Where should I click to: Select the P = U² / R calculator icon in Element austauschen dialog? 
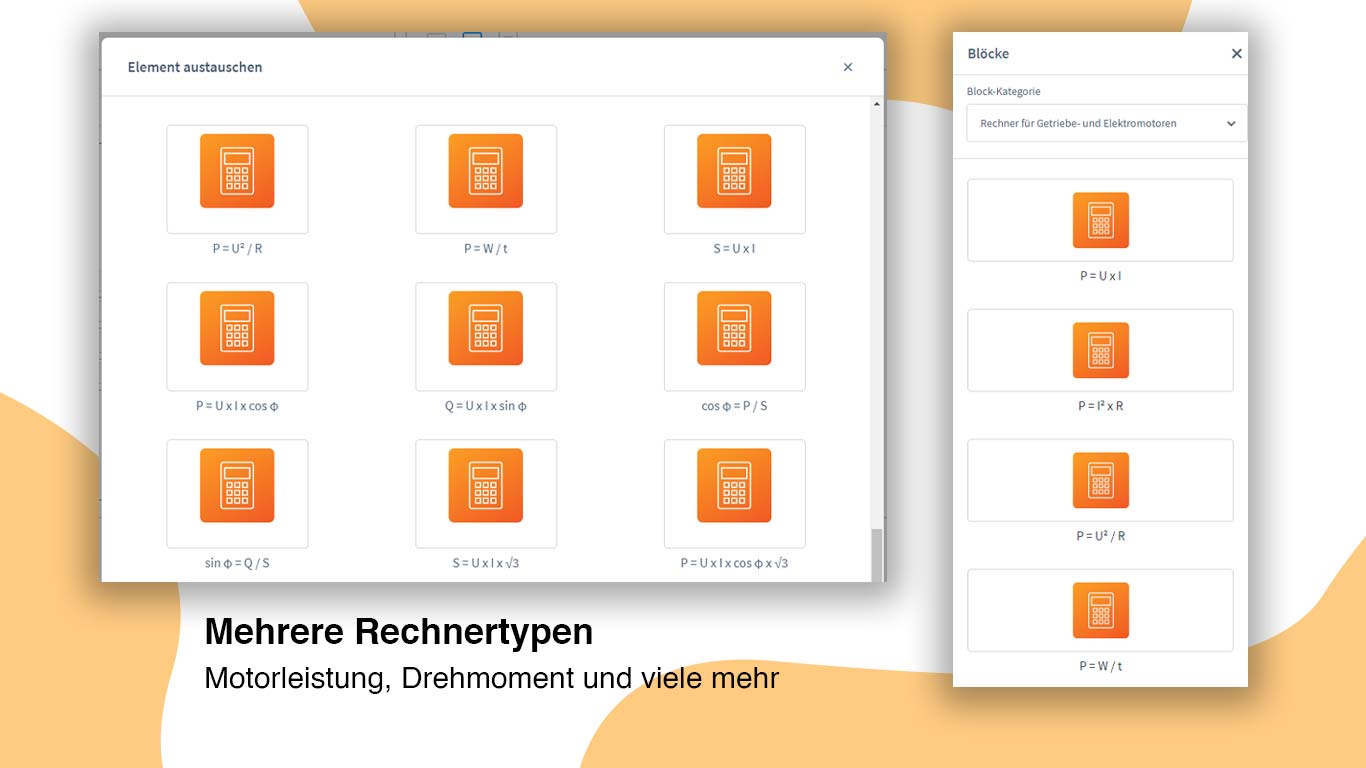point(237,171)
